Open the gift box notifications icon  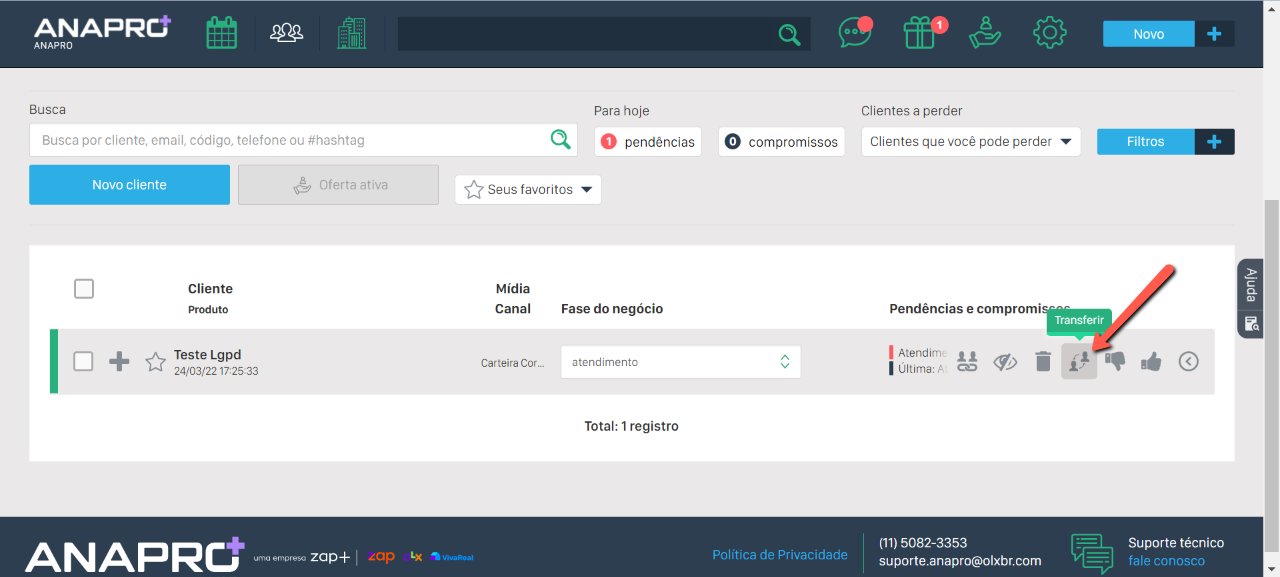coord(919,33)
